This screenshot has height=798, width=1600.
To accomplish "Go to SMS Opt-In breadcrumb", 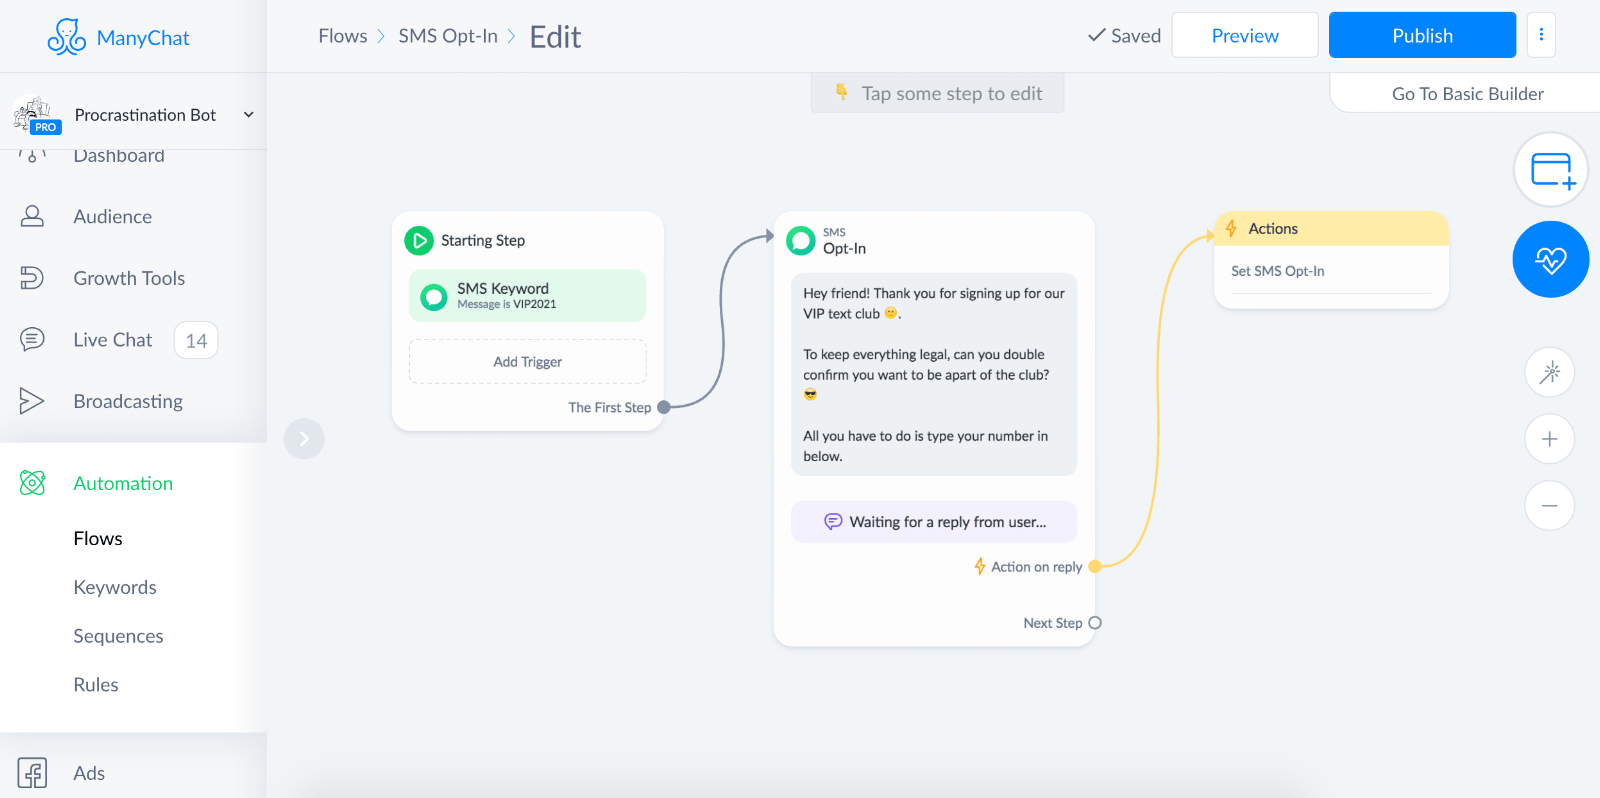I will [x=448, y=36].
